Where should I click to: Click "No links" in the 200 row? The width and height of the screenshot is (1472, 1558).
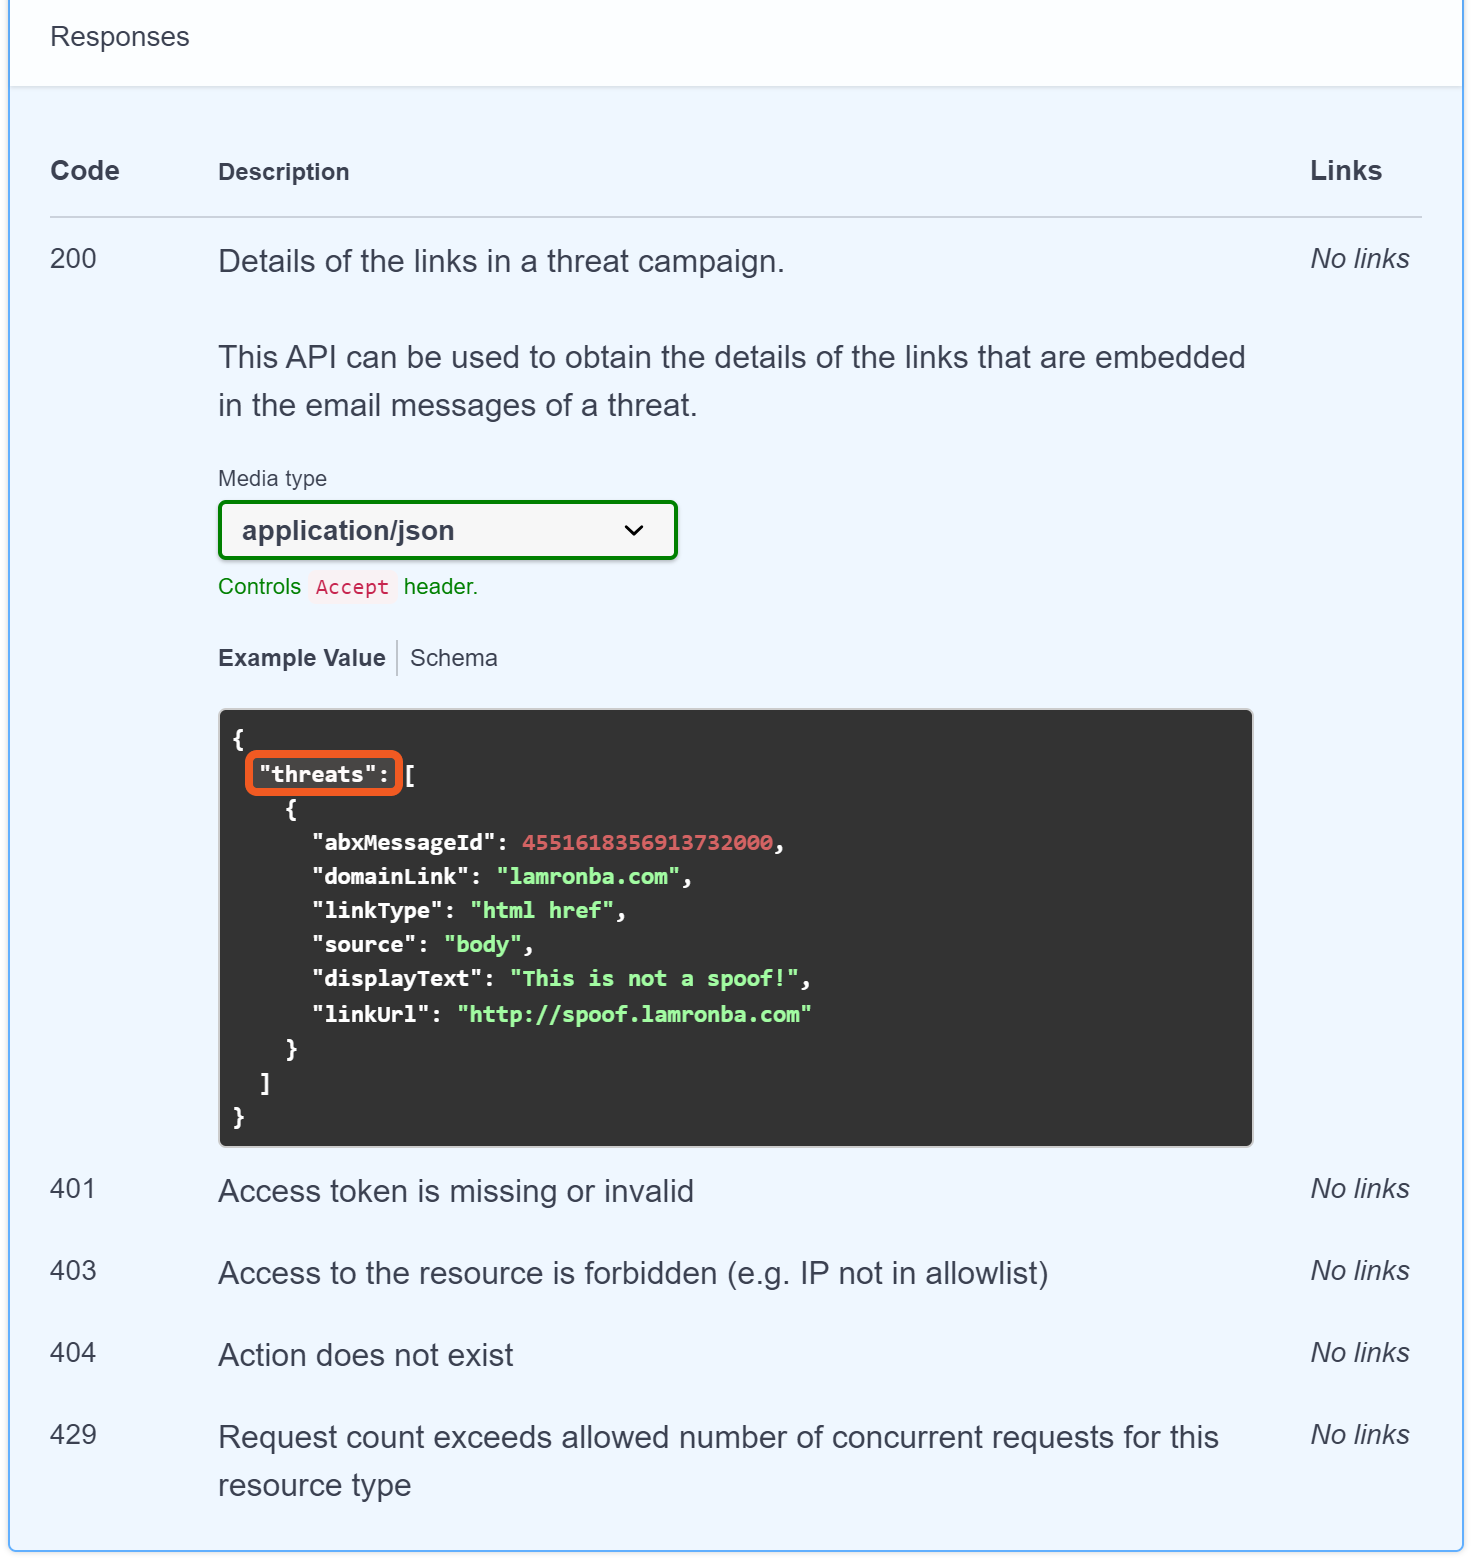[x=1359, y=259]
